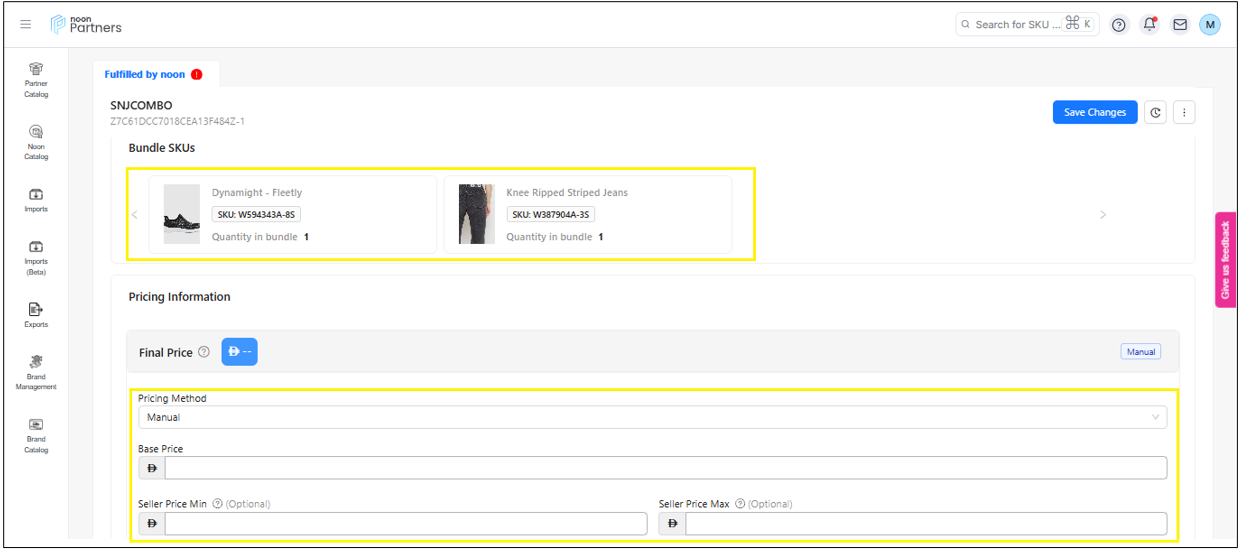Image resolution: width=1243 pixels, height=550 pixels.
Task: Open the hamburger navigation menu
Action: (26, 25)
